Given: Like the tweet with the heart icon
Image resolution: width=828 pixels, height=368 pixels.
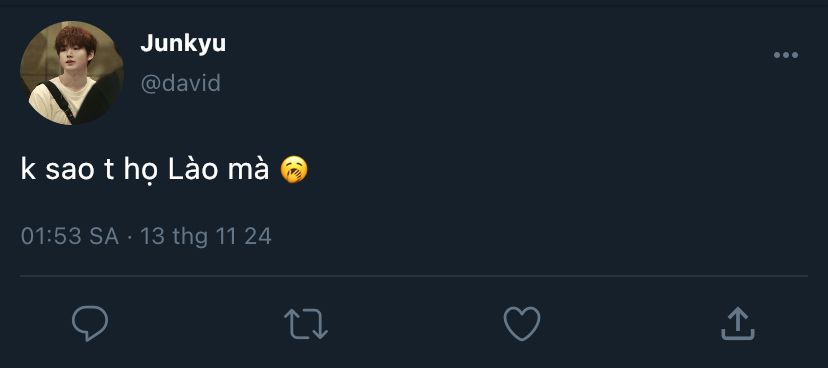Looking at the screenshot, I should click(522, 324).
